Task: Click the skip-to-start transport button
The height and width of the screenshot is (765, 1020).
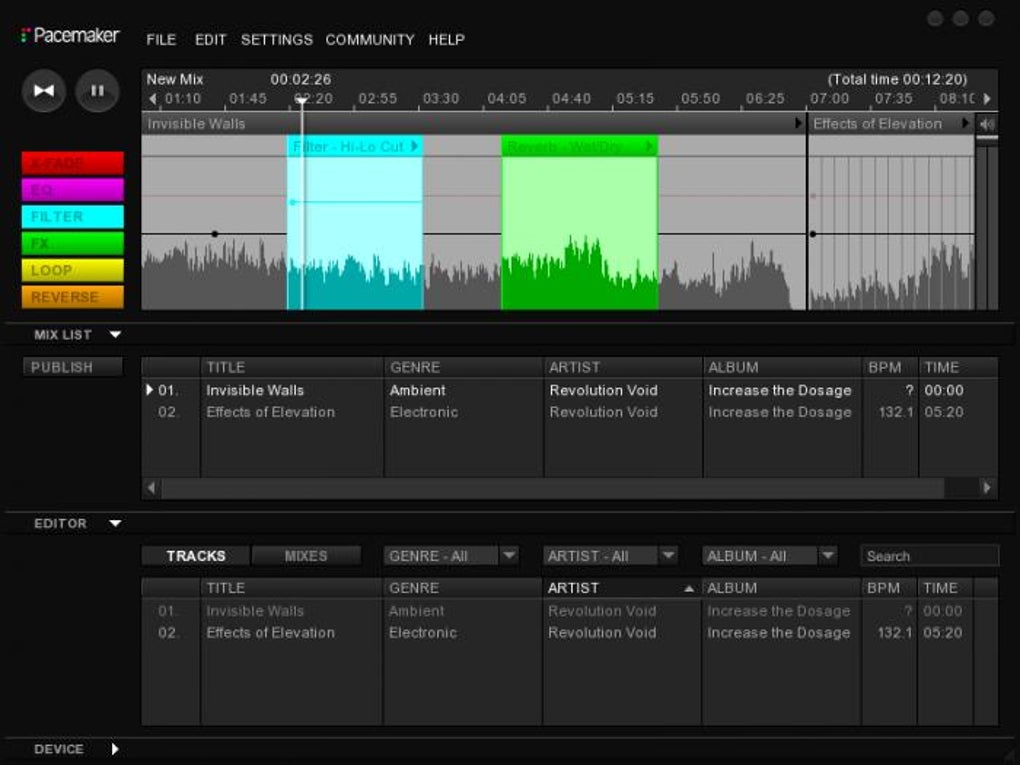Action: coord(44,90)
